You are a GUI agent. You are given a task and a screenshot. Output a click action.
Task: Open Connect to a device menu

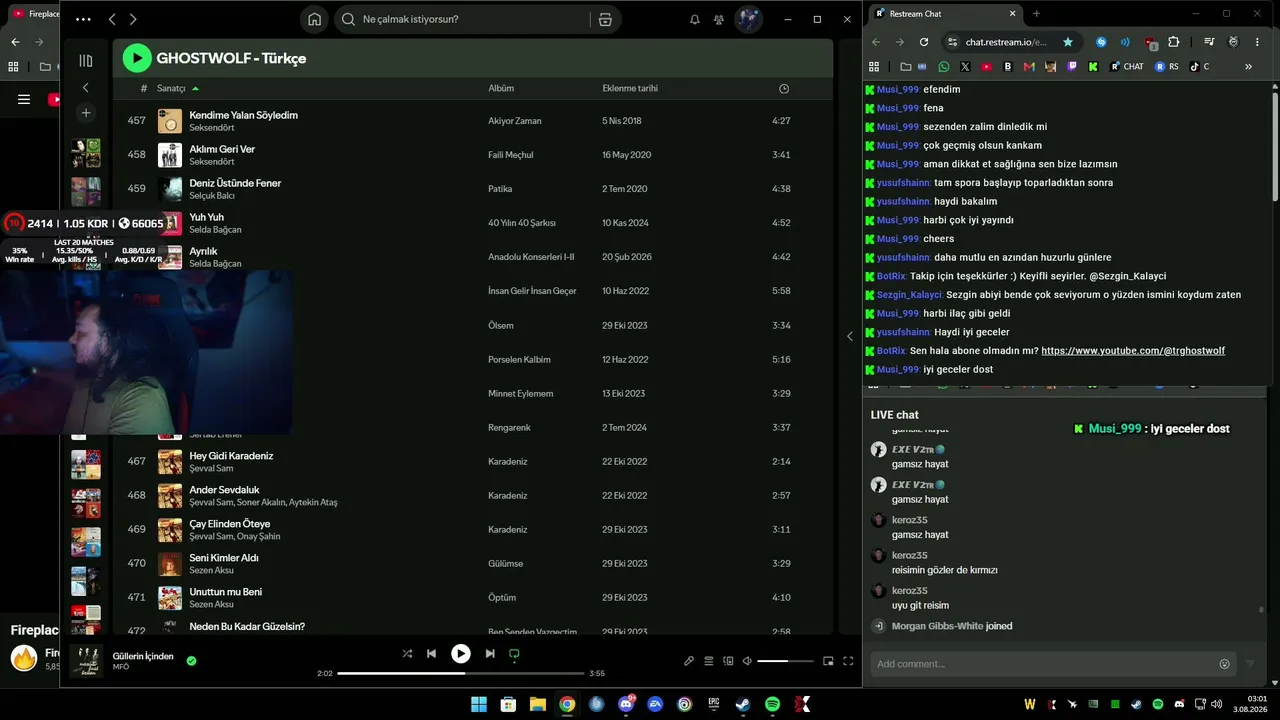coord(728,661)
